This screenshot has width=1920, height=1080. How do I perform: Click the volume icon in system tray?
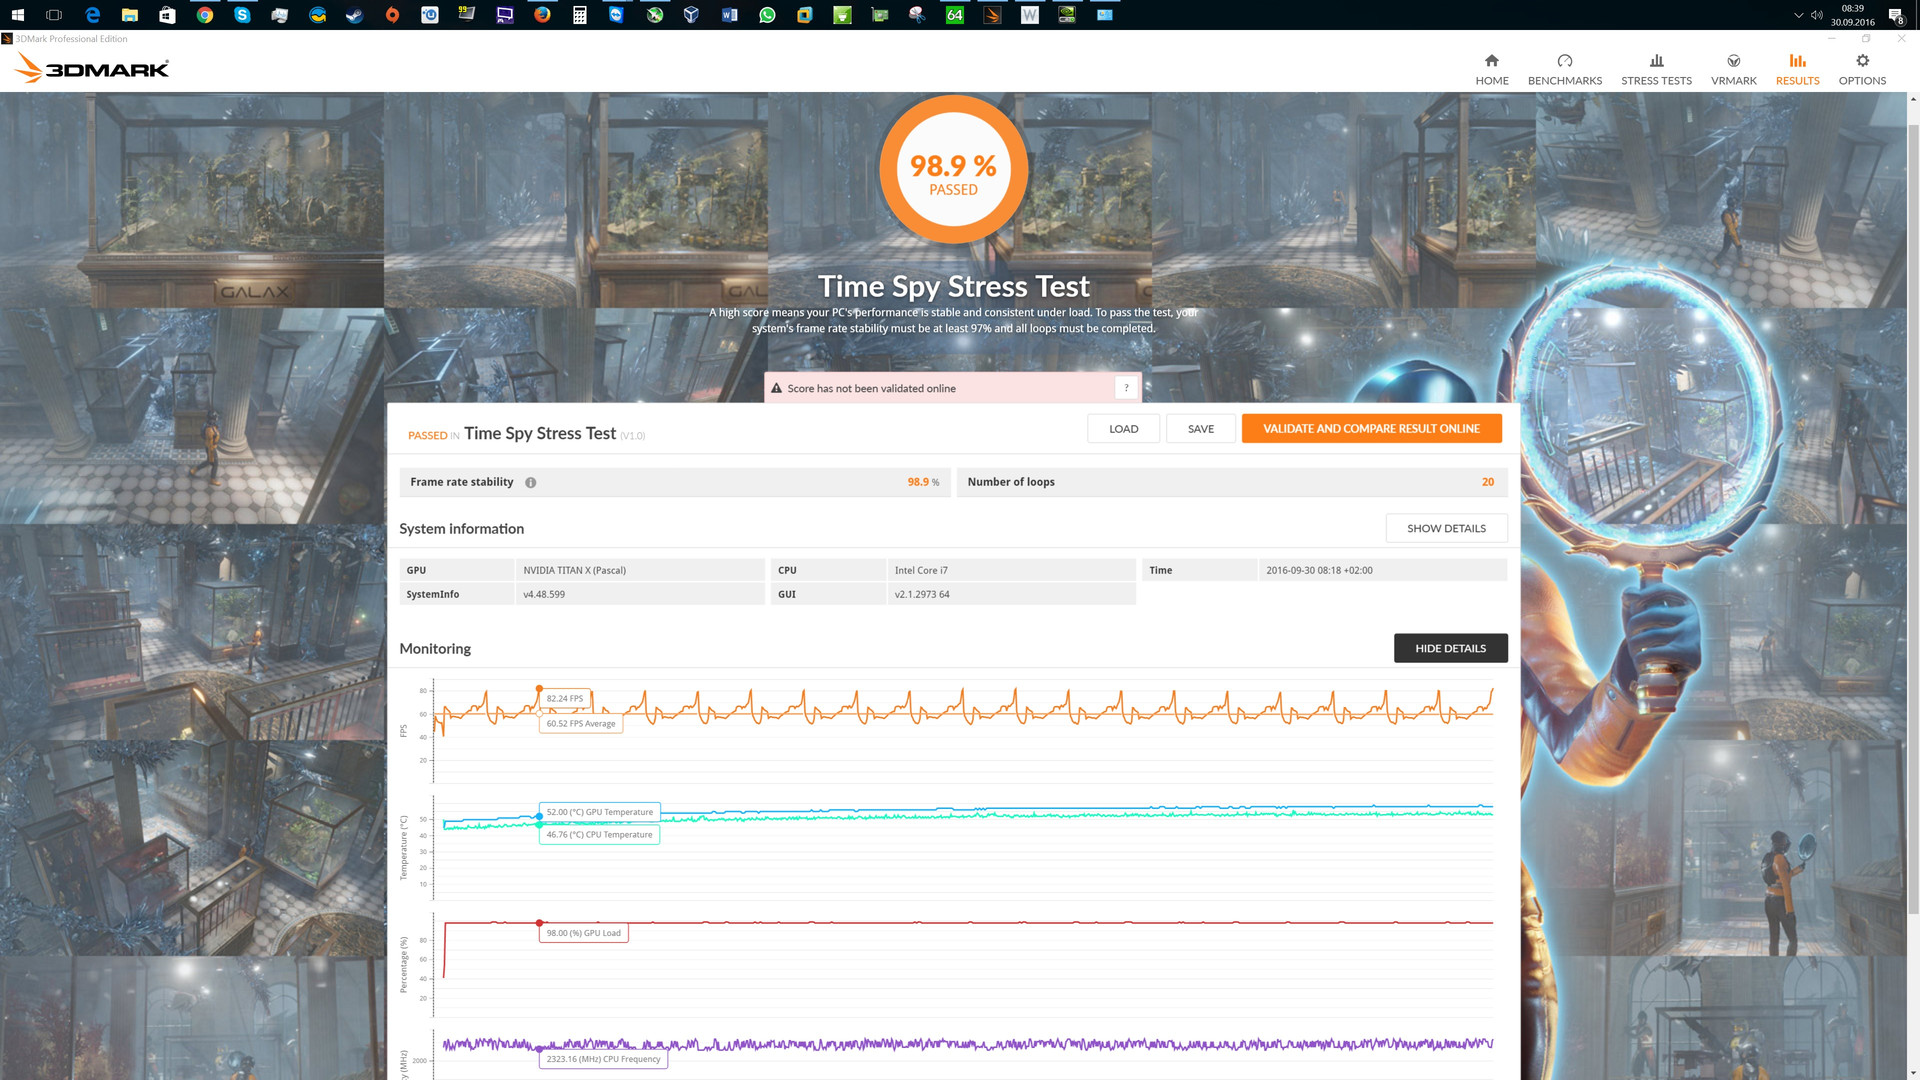(x=1817, y=15)
